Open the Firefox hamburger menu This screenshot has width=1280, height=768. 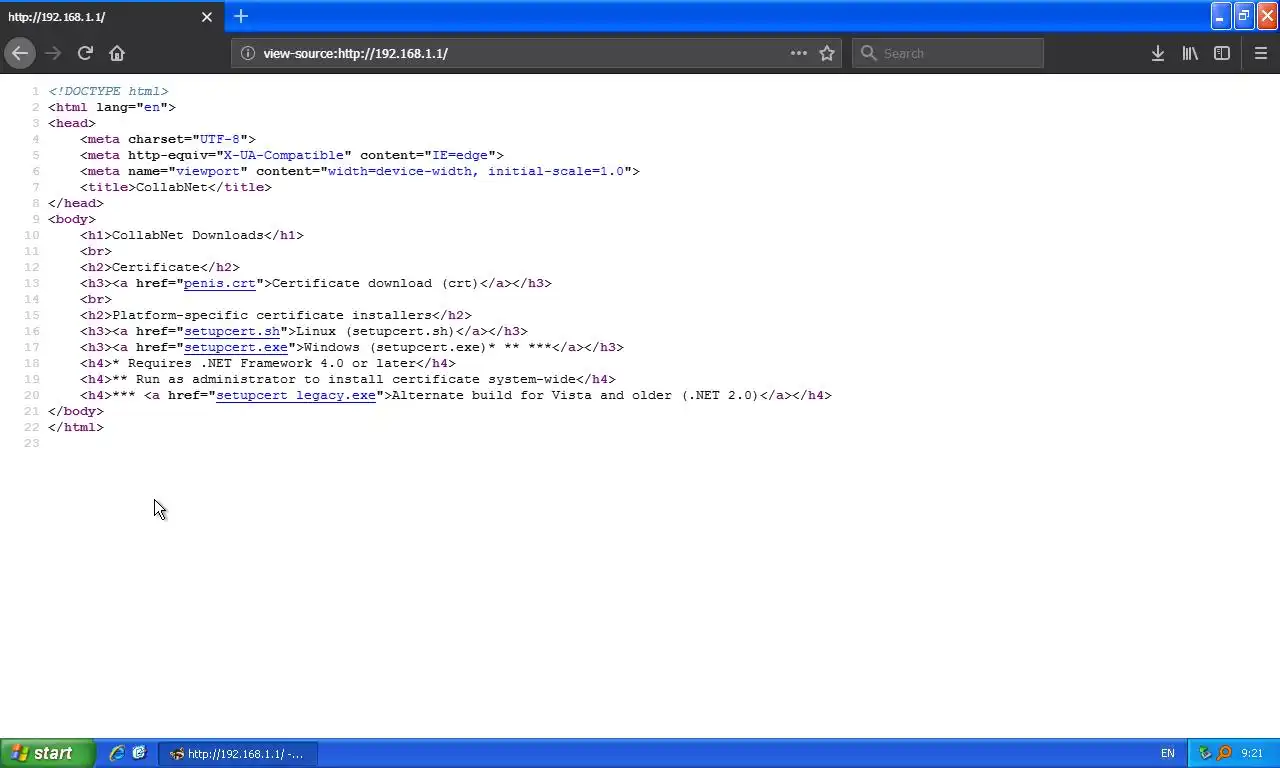[x=1260, y=53]
